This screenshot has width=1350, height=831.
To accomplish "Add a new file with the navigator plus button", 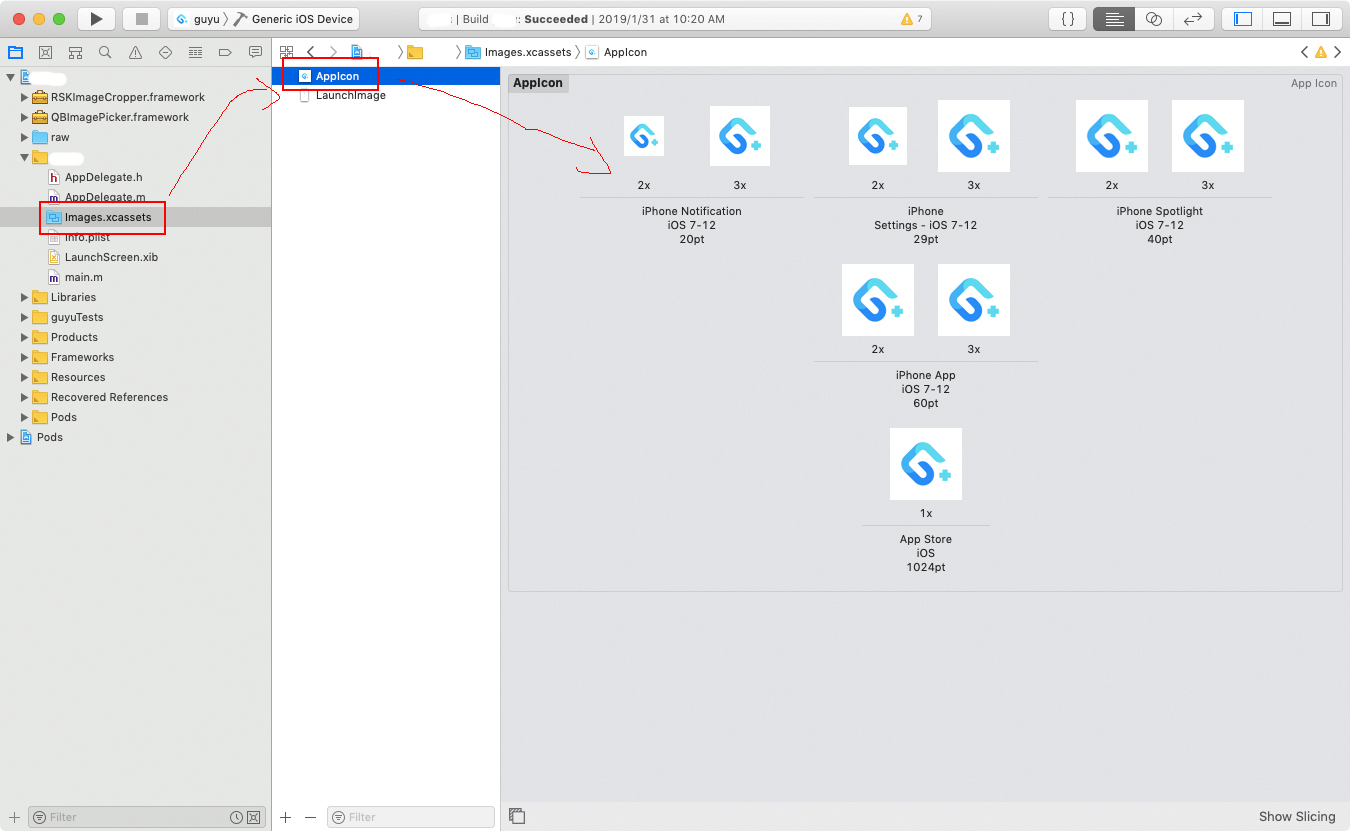I will (x=14, y=817).
